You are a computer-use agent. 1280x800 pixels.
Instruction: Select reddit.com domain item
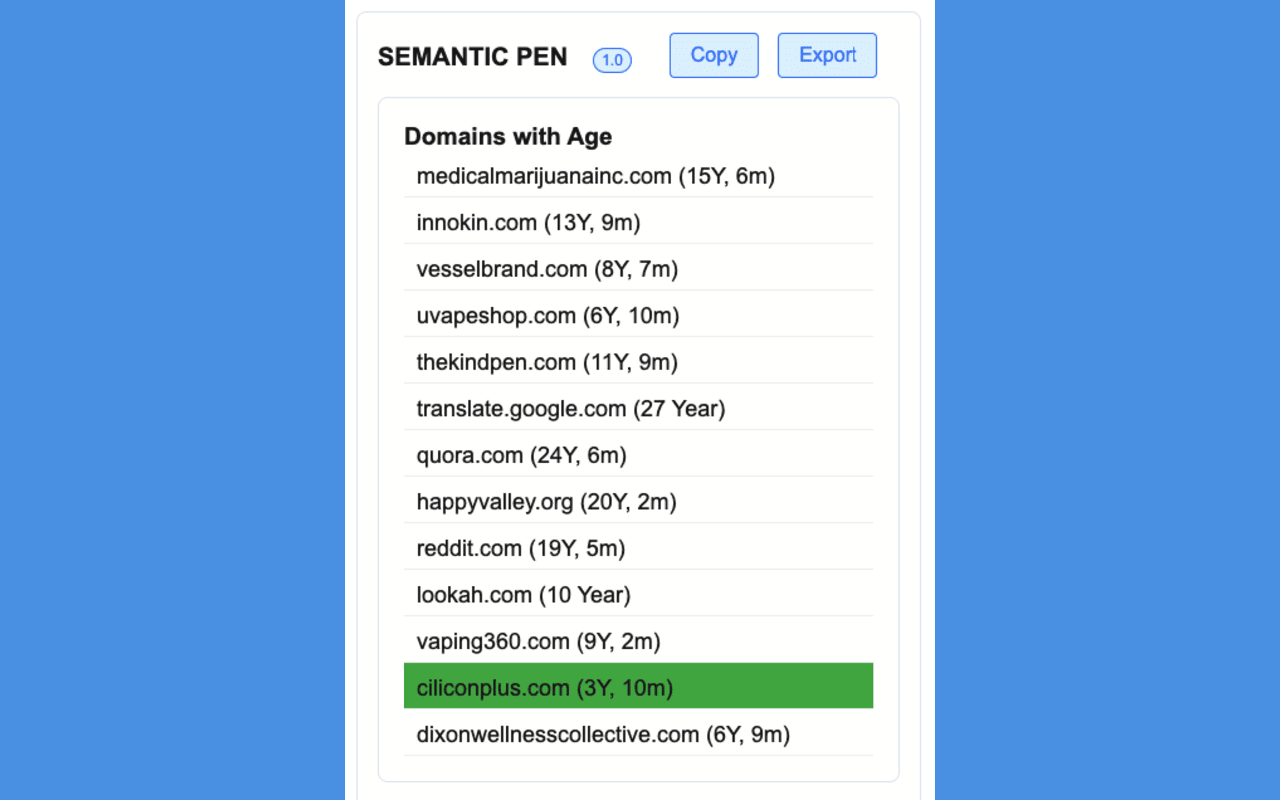pos(520,548)
